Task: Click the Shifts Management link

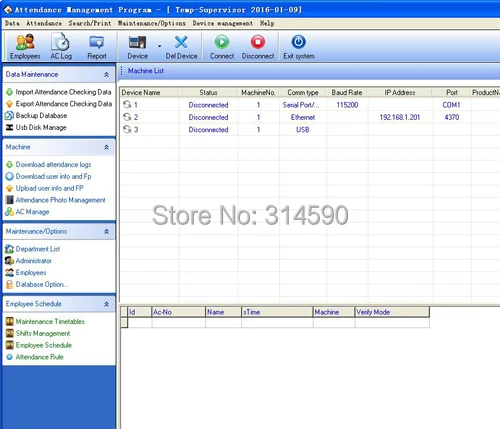Action: point(43,333)
